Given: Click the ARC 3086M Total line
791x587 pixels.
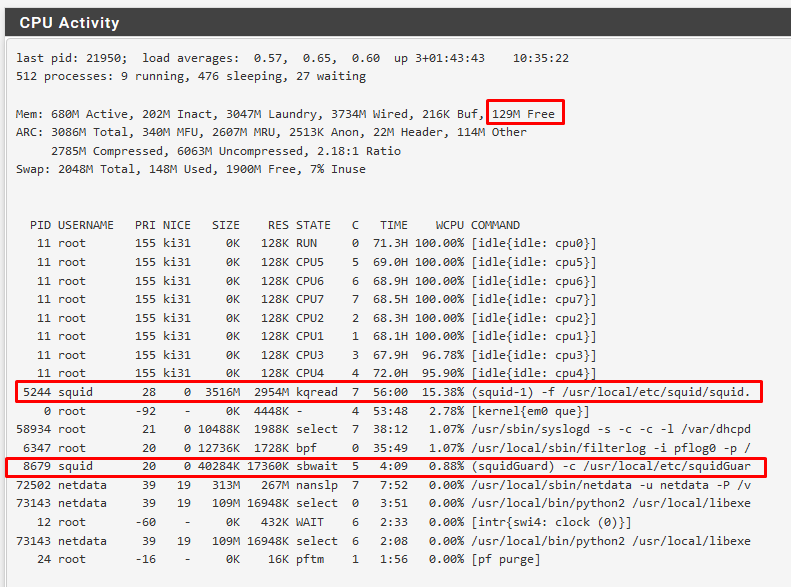Looking at the screenshot, I should [x=270, y=132].
